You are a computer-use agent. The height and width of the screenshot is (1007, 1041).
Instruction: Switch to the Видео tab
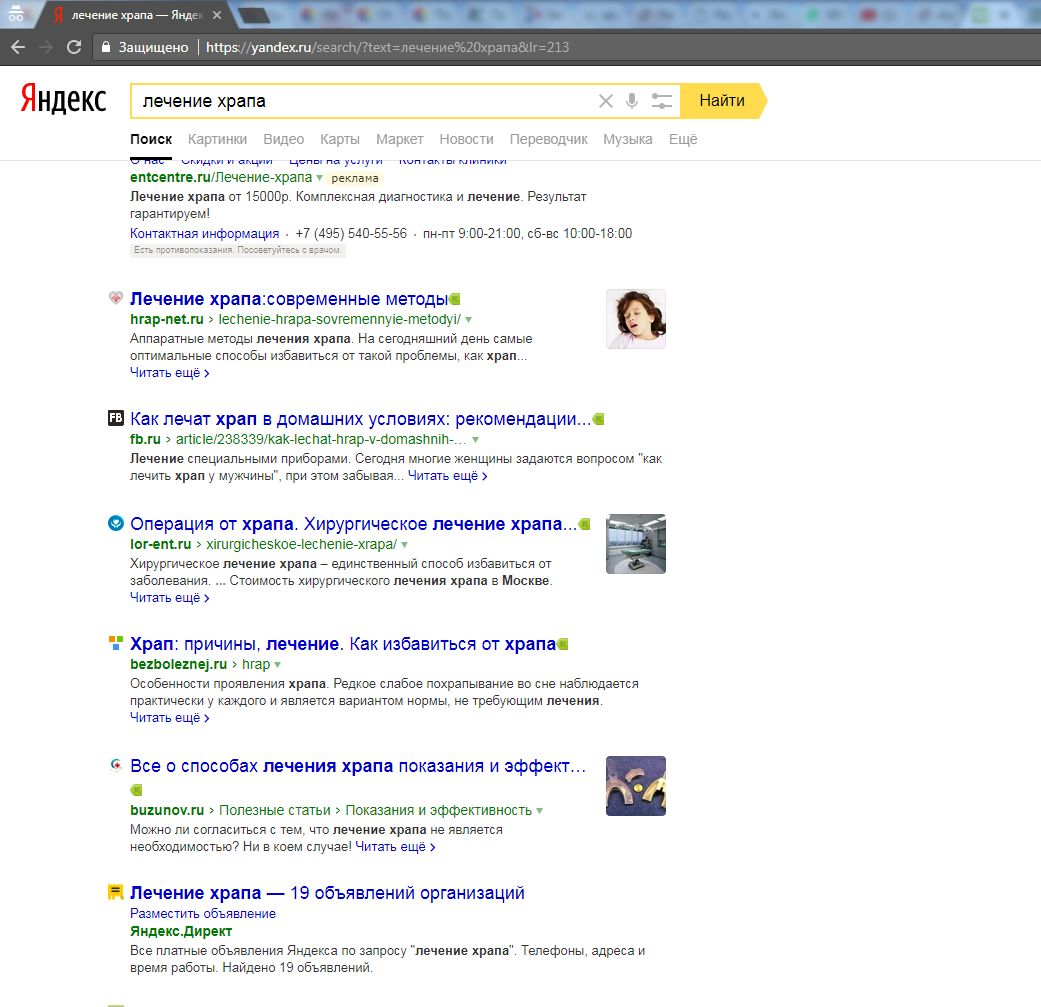click(283, 139)
